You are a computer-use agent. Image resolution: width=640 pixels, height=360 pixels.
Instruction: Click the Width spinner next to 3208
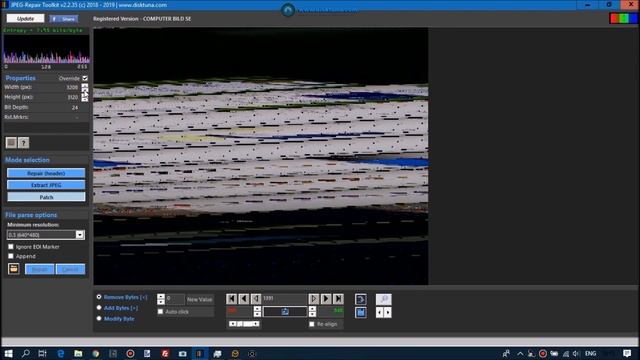point(84,87)
